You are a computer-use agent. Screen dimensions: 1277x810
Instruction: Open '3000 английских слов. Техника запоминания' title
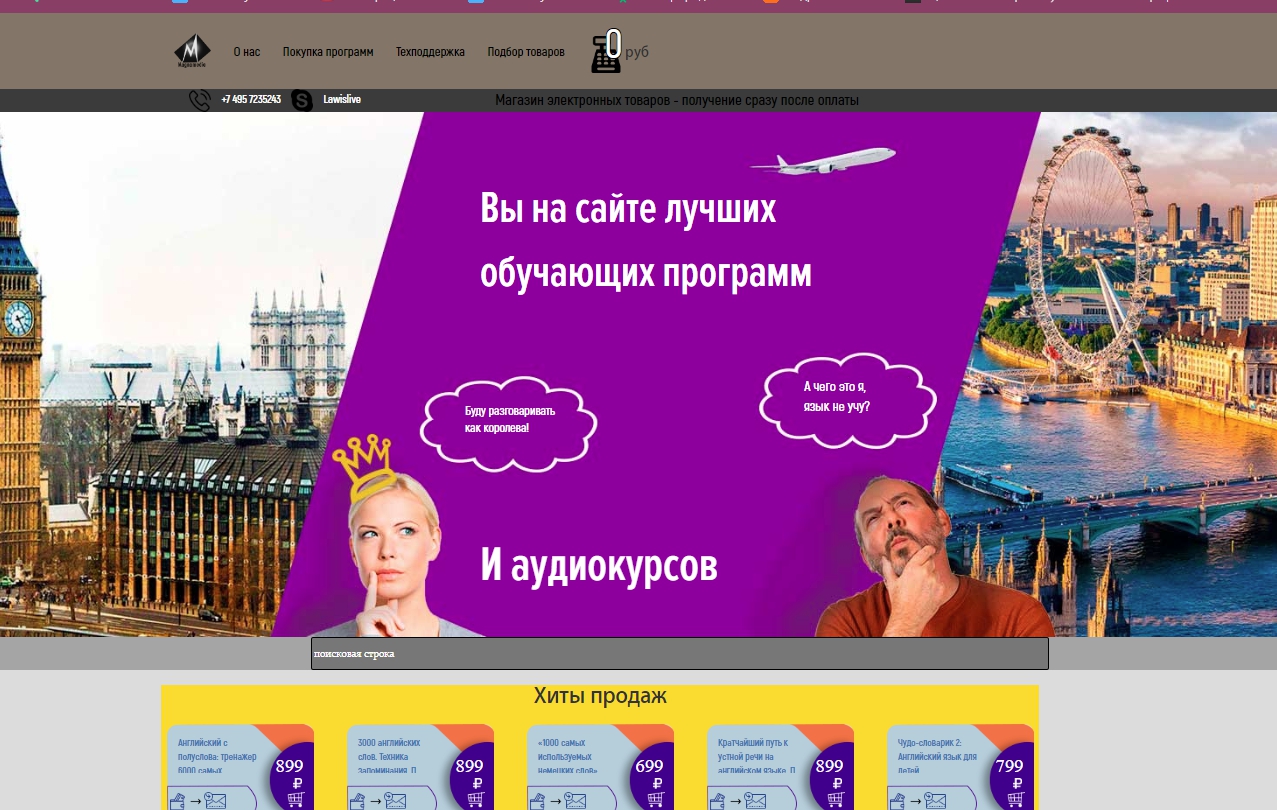391,757
